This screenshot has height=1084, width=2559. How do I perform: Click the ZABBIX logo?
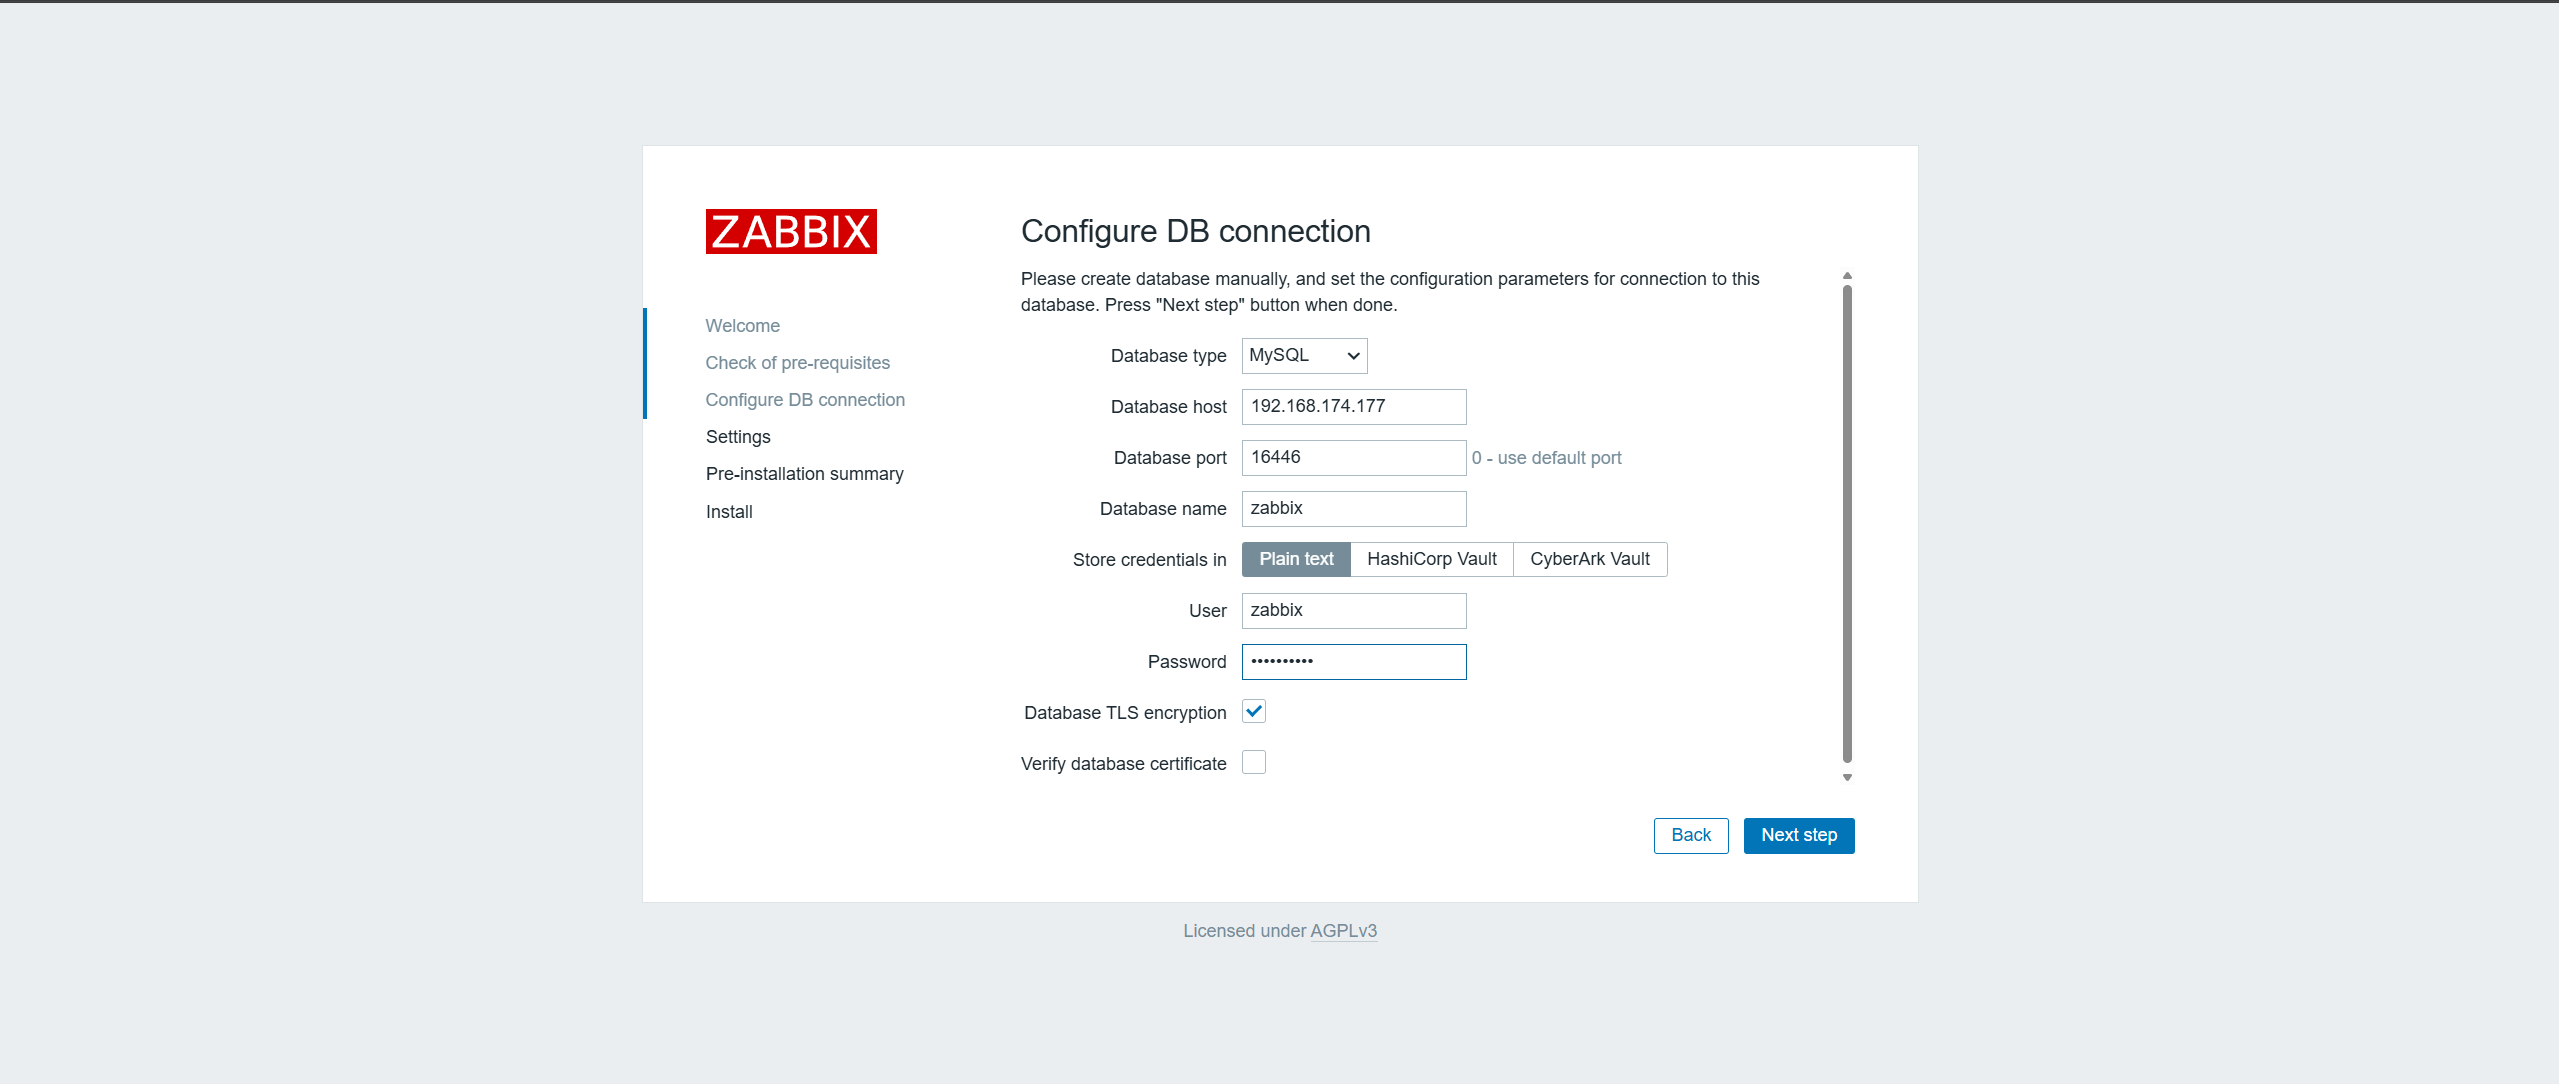point(791,231)
